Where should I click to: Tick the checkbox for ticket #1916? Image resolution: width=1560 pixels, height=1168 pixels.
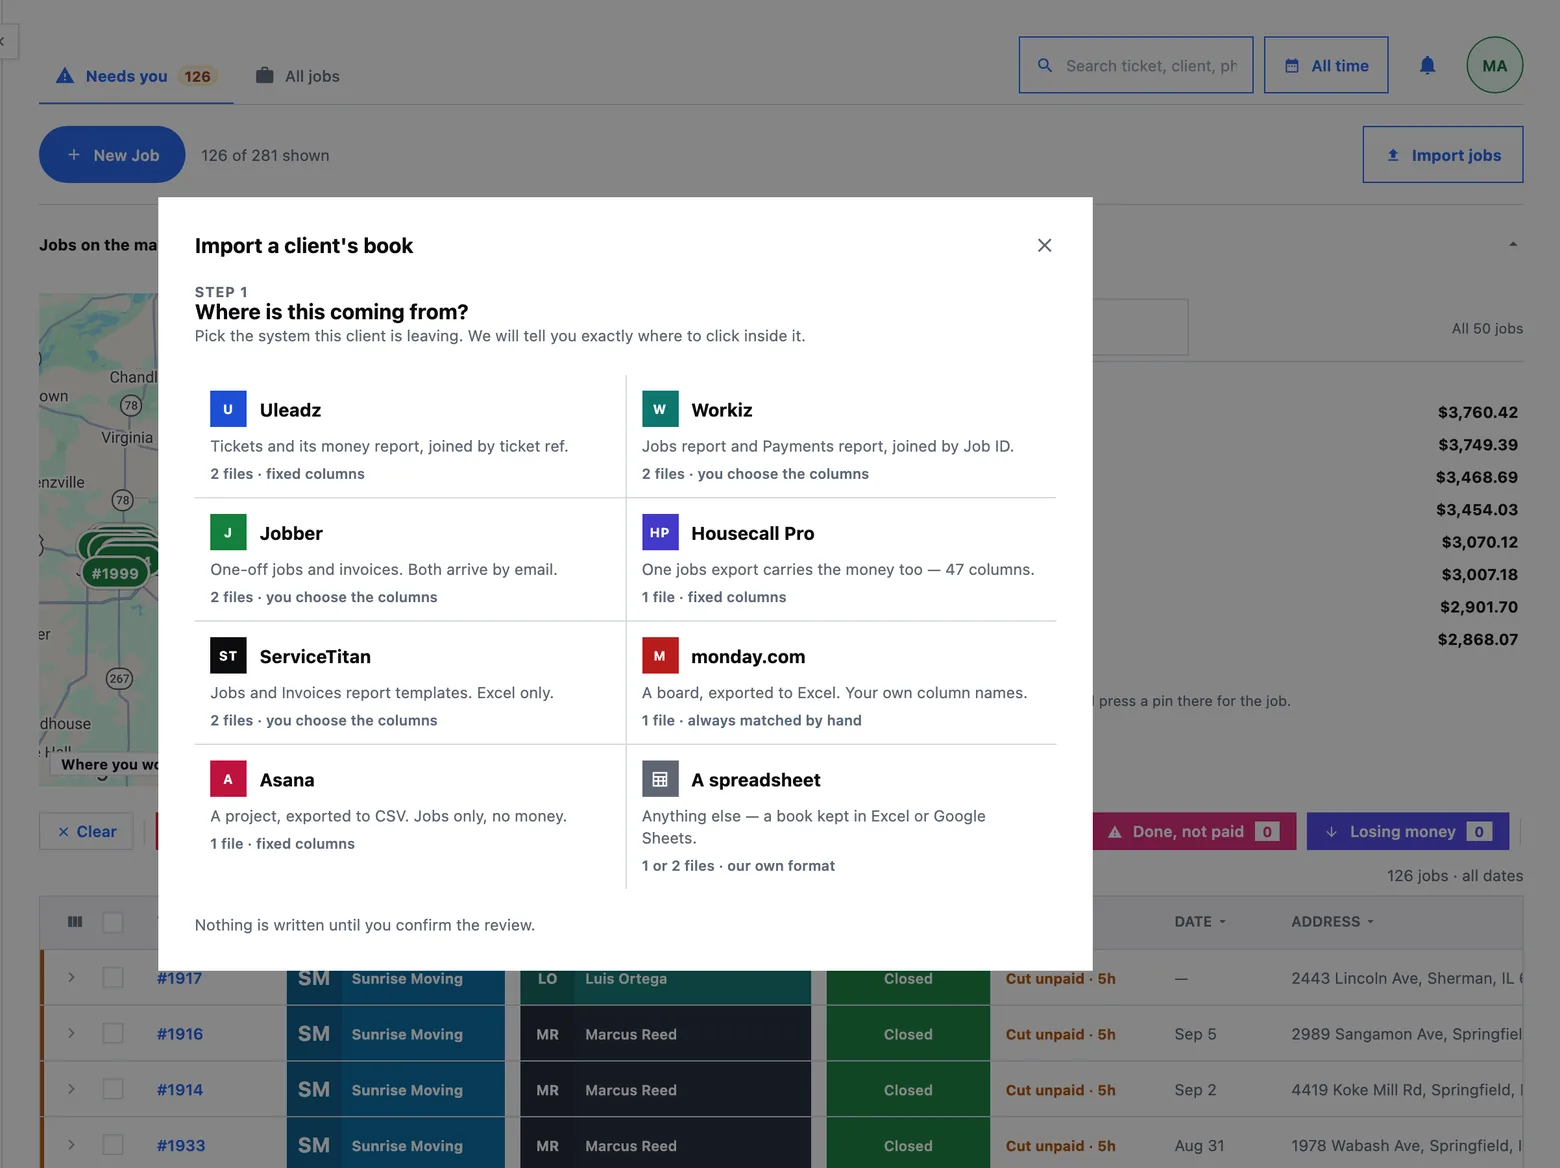click(113, 1033)
